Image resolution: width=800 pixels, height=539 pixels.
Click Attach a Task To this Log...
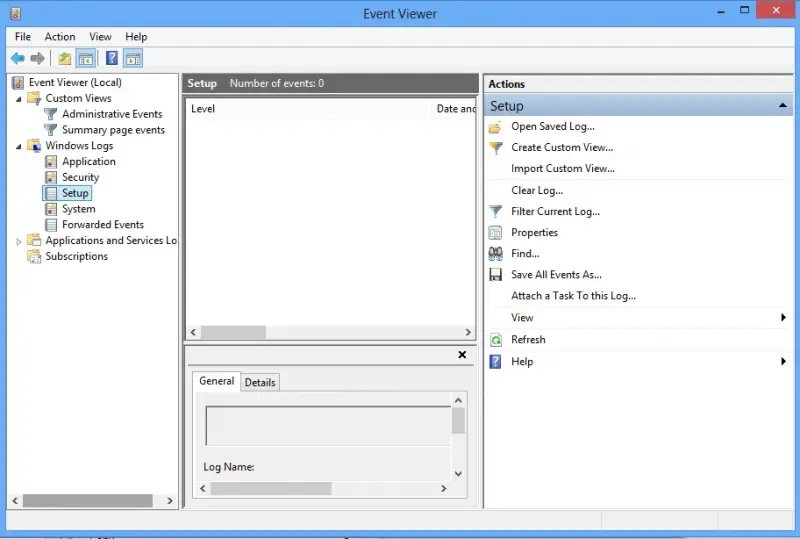coord(573,296)
